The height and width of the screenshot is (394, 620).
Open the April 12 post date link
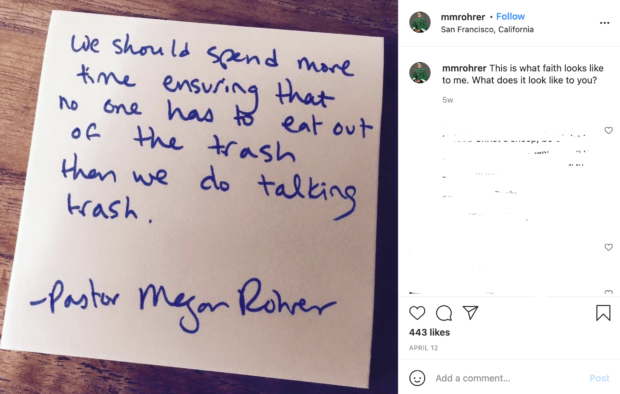(423, 348)
